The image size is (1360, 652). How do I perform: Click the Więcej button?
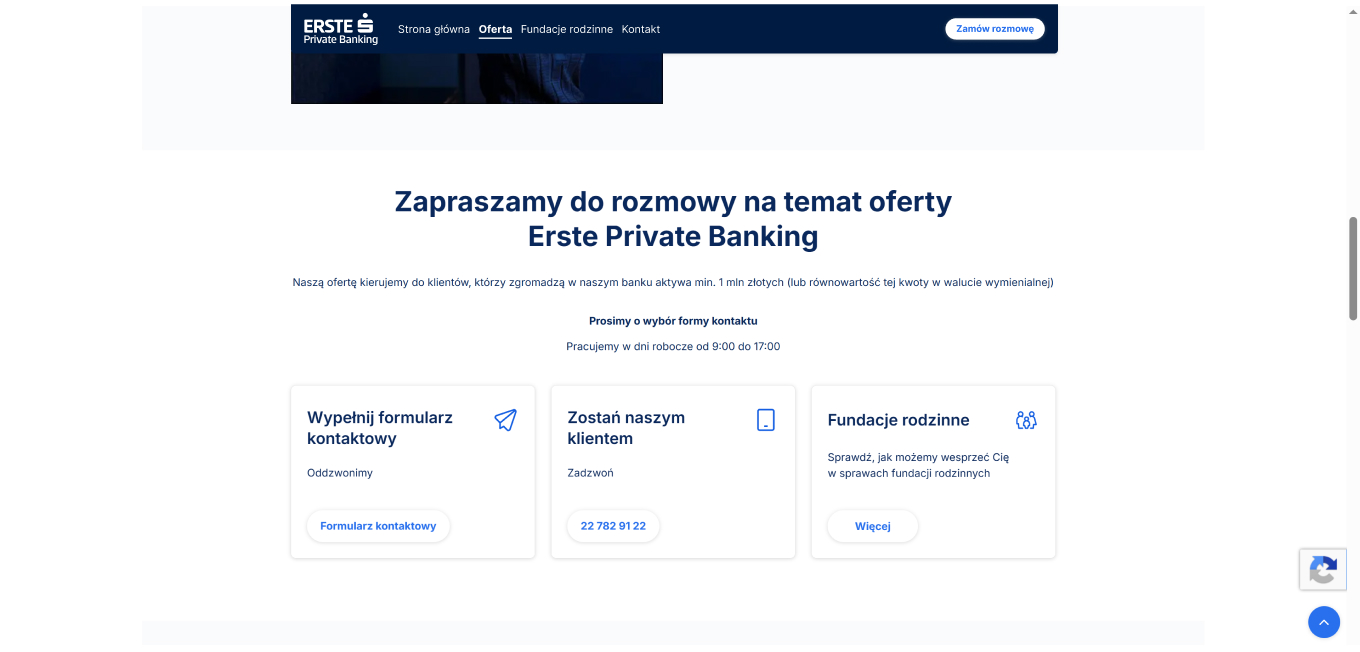873,526
